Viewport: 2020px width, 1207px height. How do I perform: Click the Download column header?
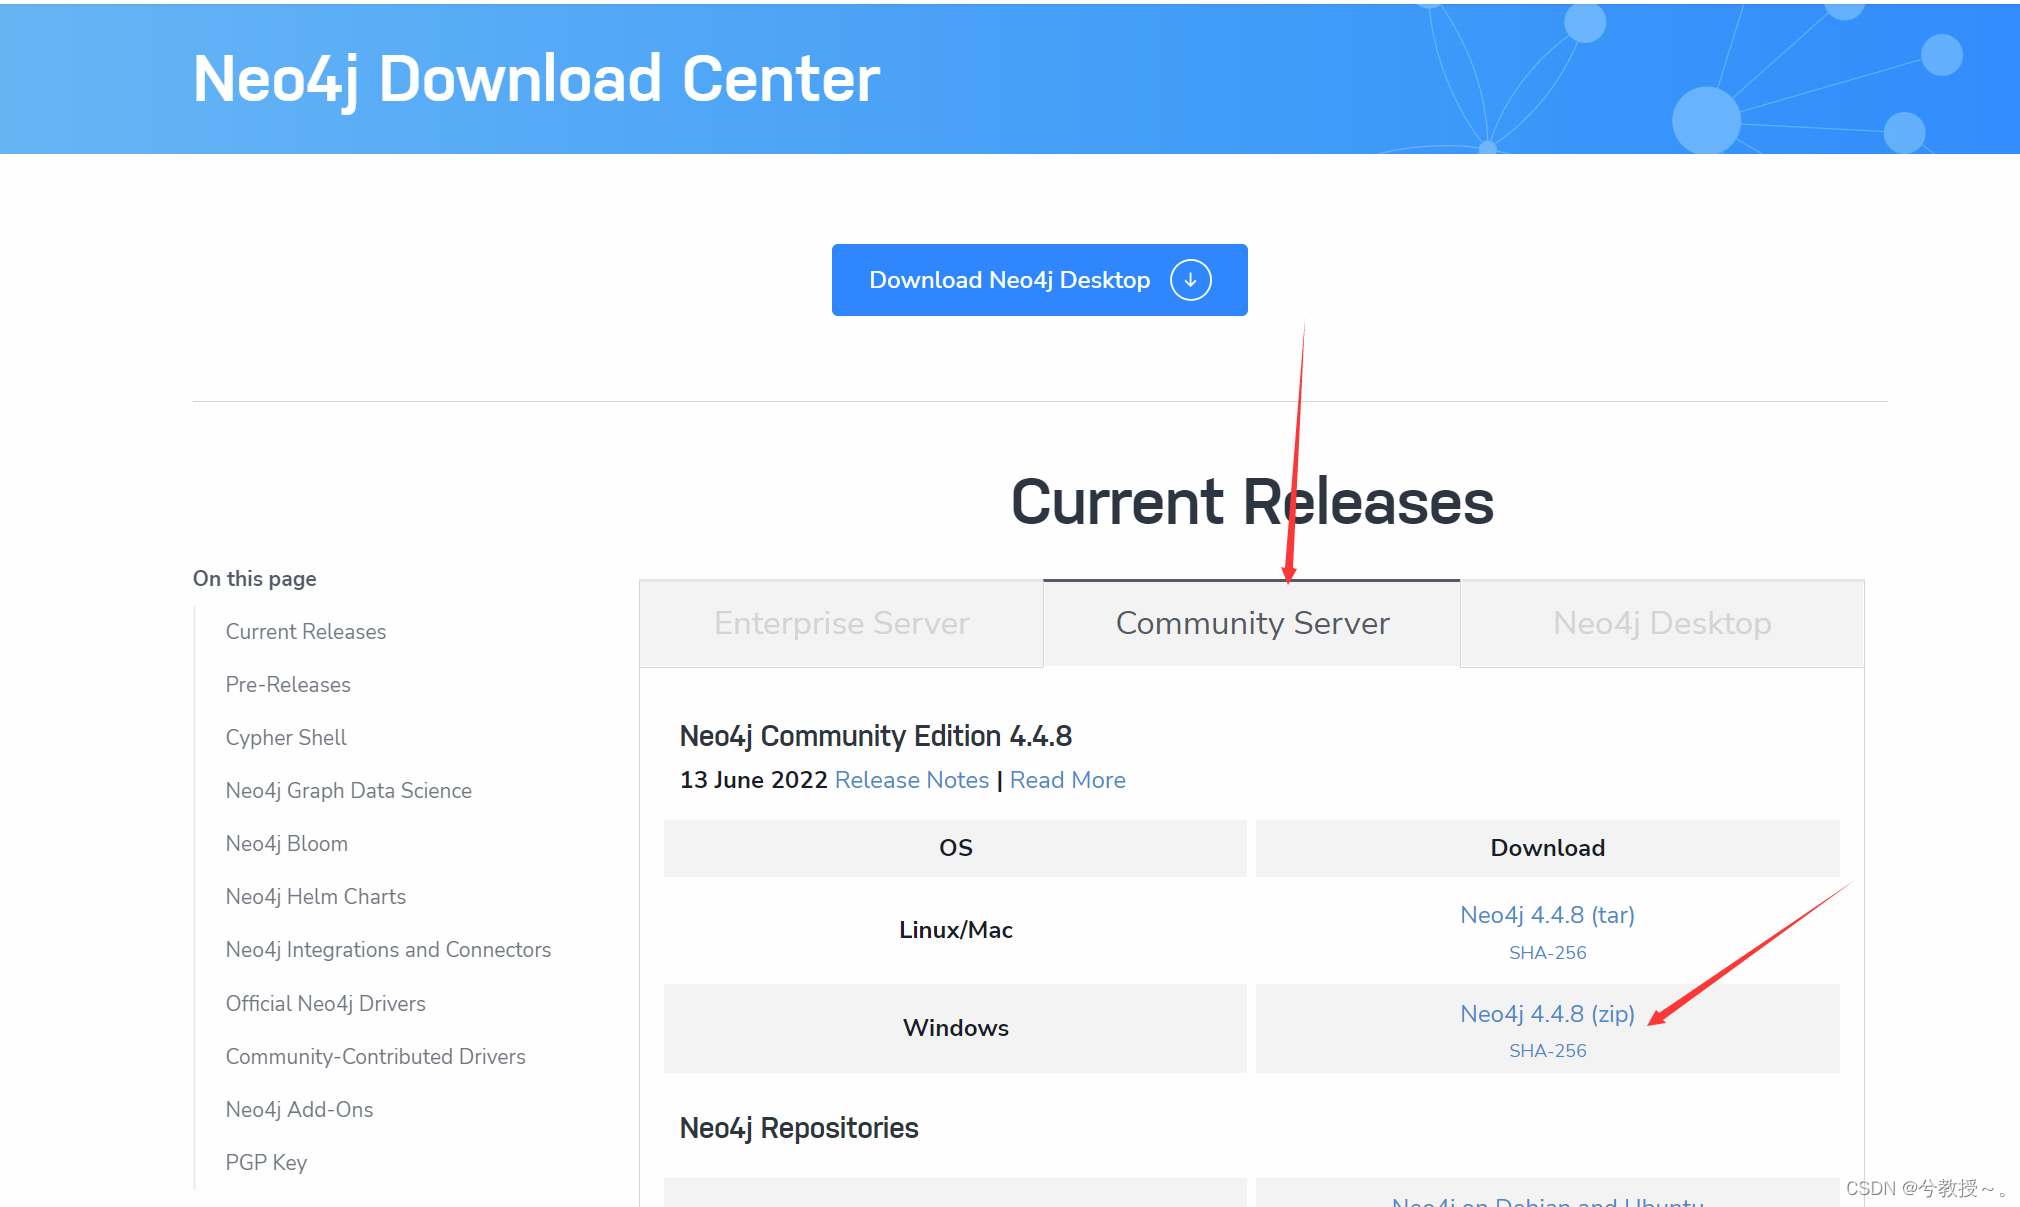[x=1547, y=848]
